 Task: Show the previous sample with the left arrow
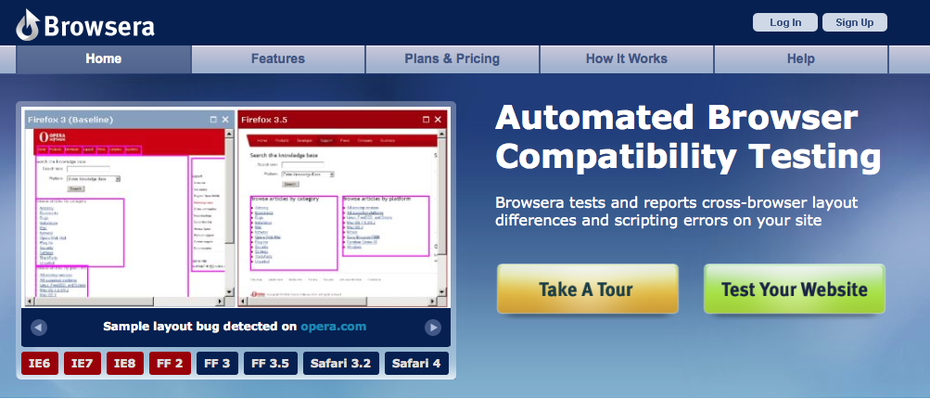click(x=39, y=327)
